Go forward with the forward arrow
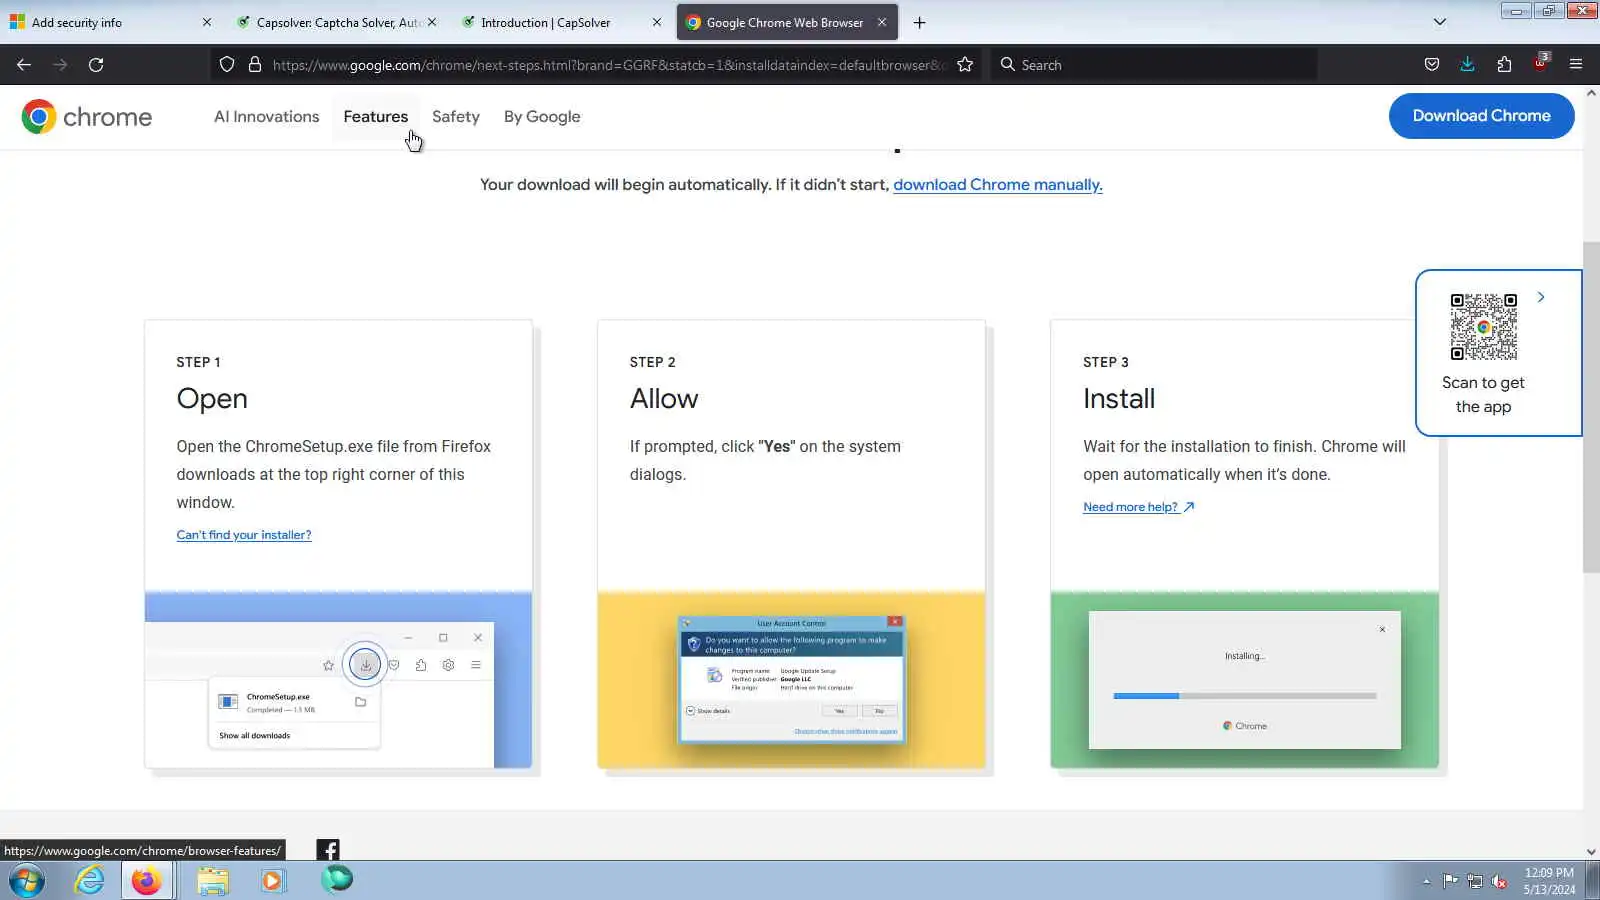This screenshot has height=900, width=1600. pyautogui.click(x=60, y=65)
